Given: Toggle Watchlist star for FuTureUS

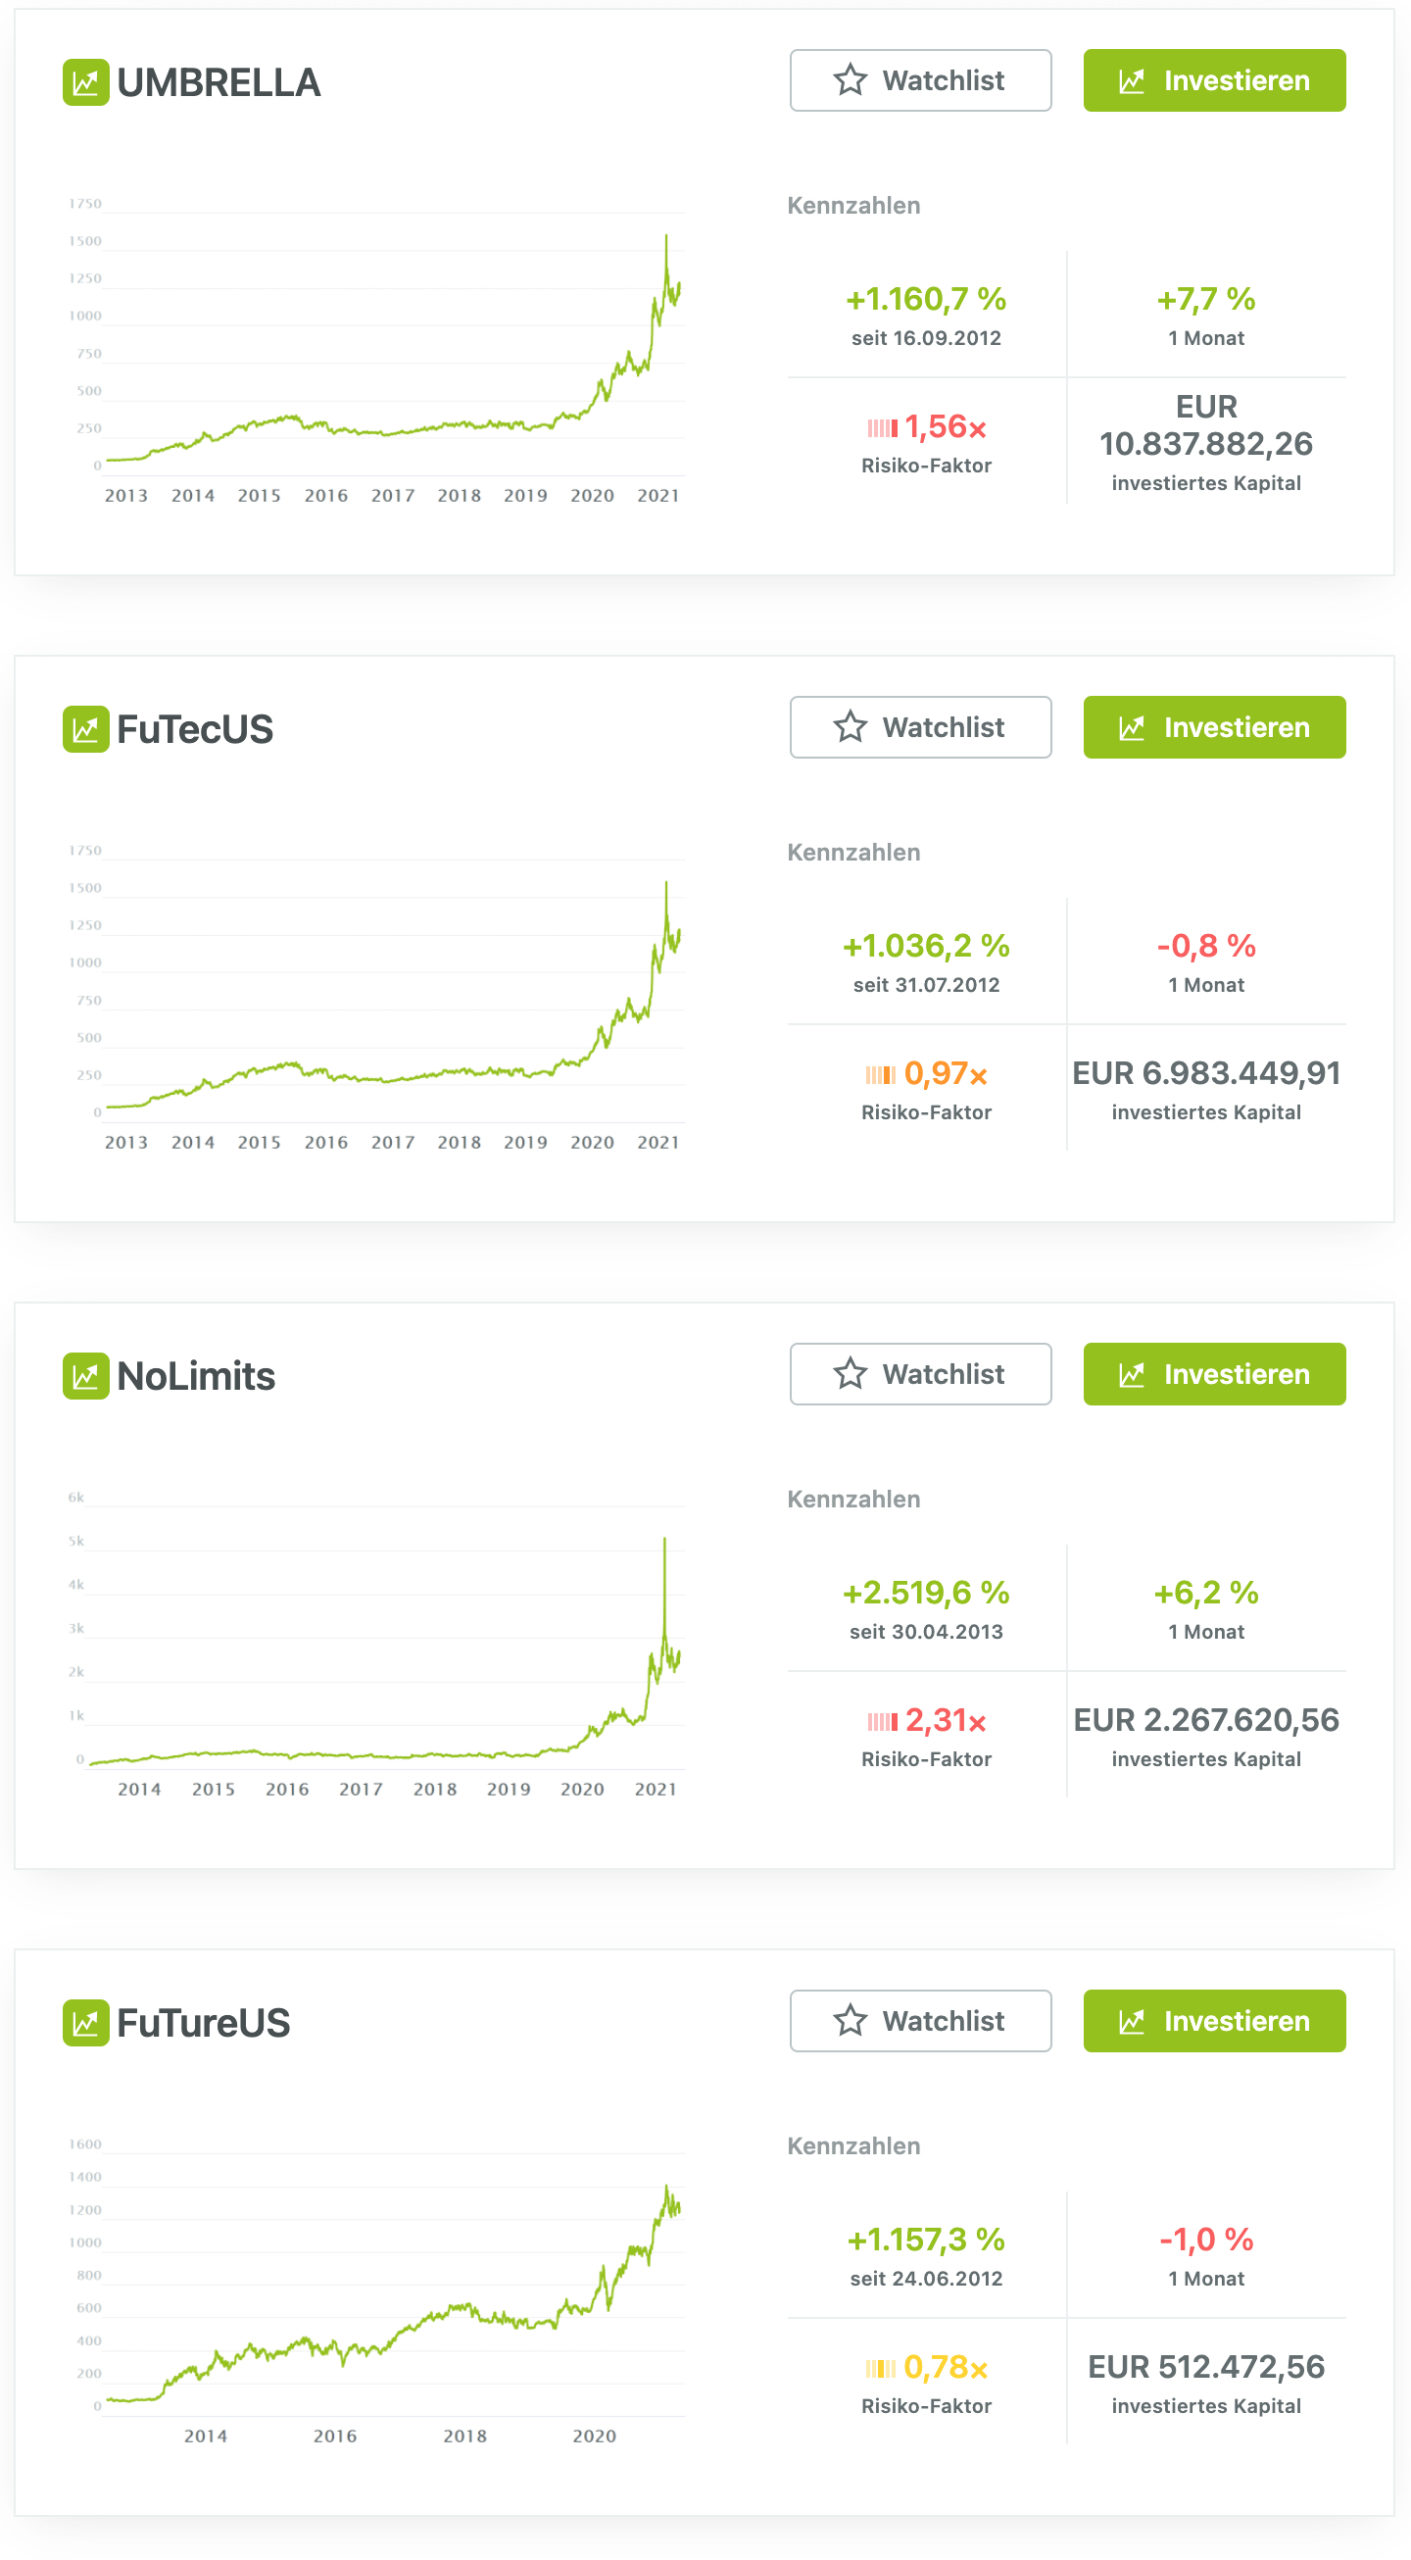Looking at the screenshot, I should 920,2021.
